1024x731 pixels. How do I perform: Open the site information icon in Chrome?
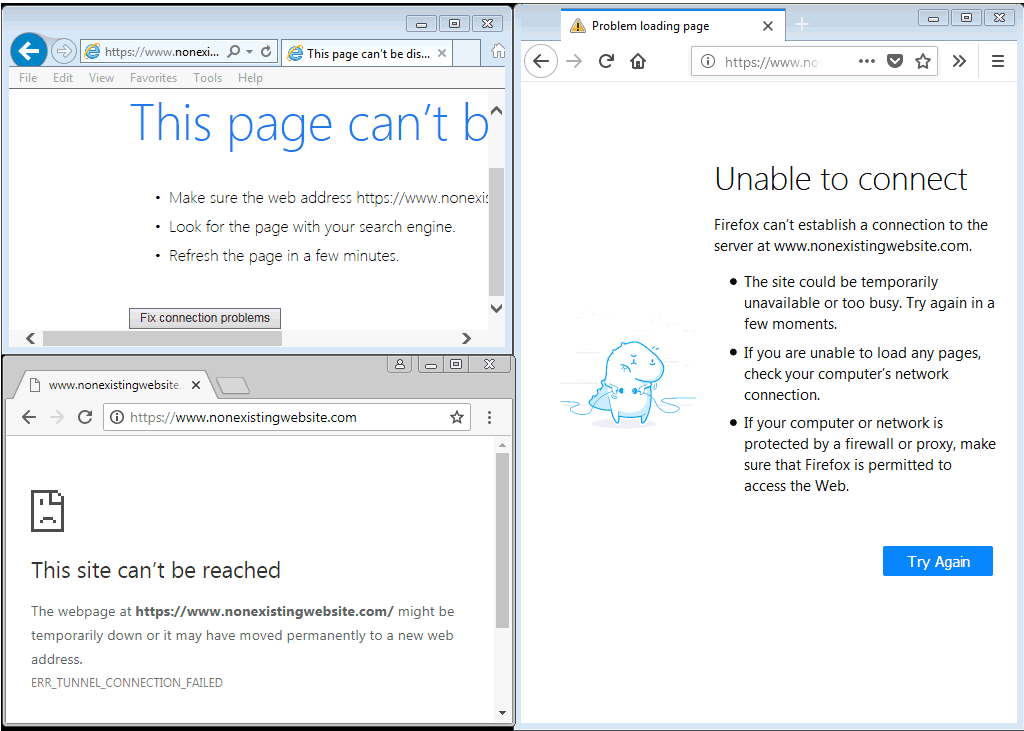(117, 417)
